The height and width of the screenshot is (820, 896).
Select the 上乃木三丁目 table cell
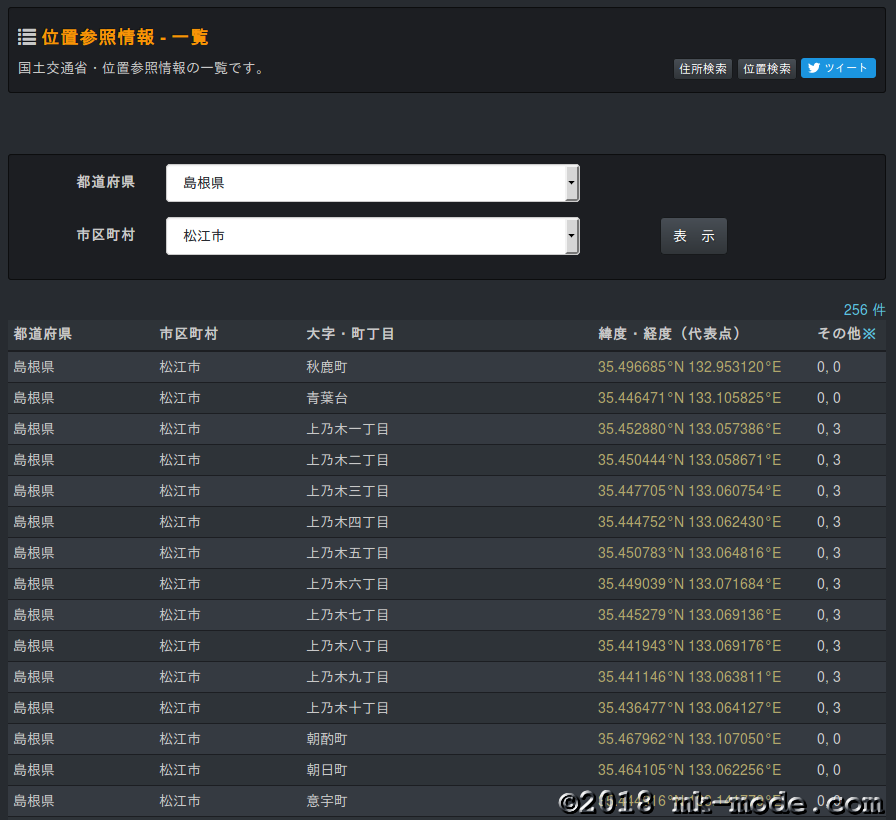(x=347, y=491)
